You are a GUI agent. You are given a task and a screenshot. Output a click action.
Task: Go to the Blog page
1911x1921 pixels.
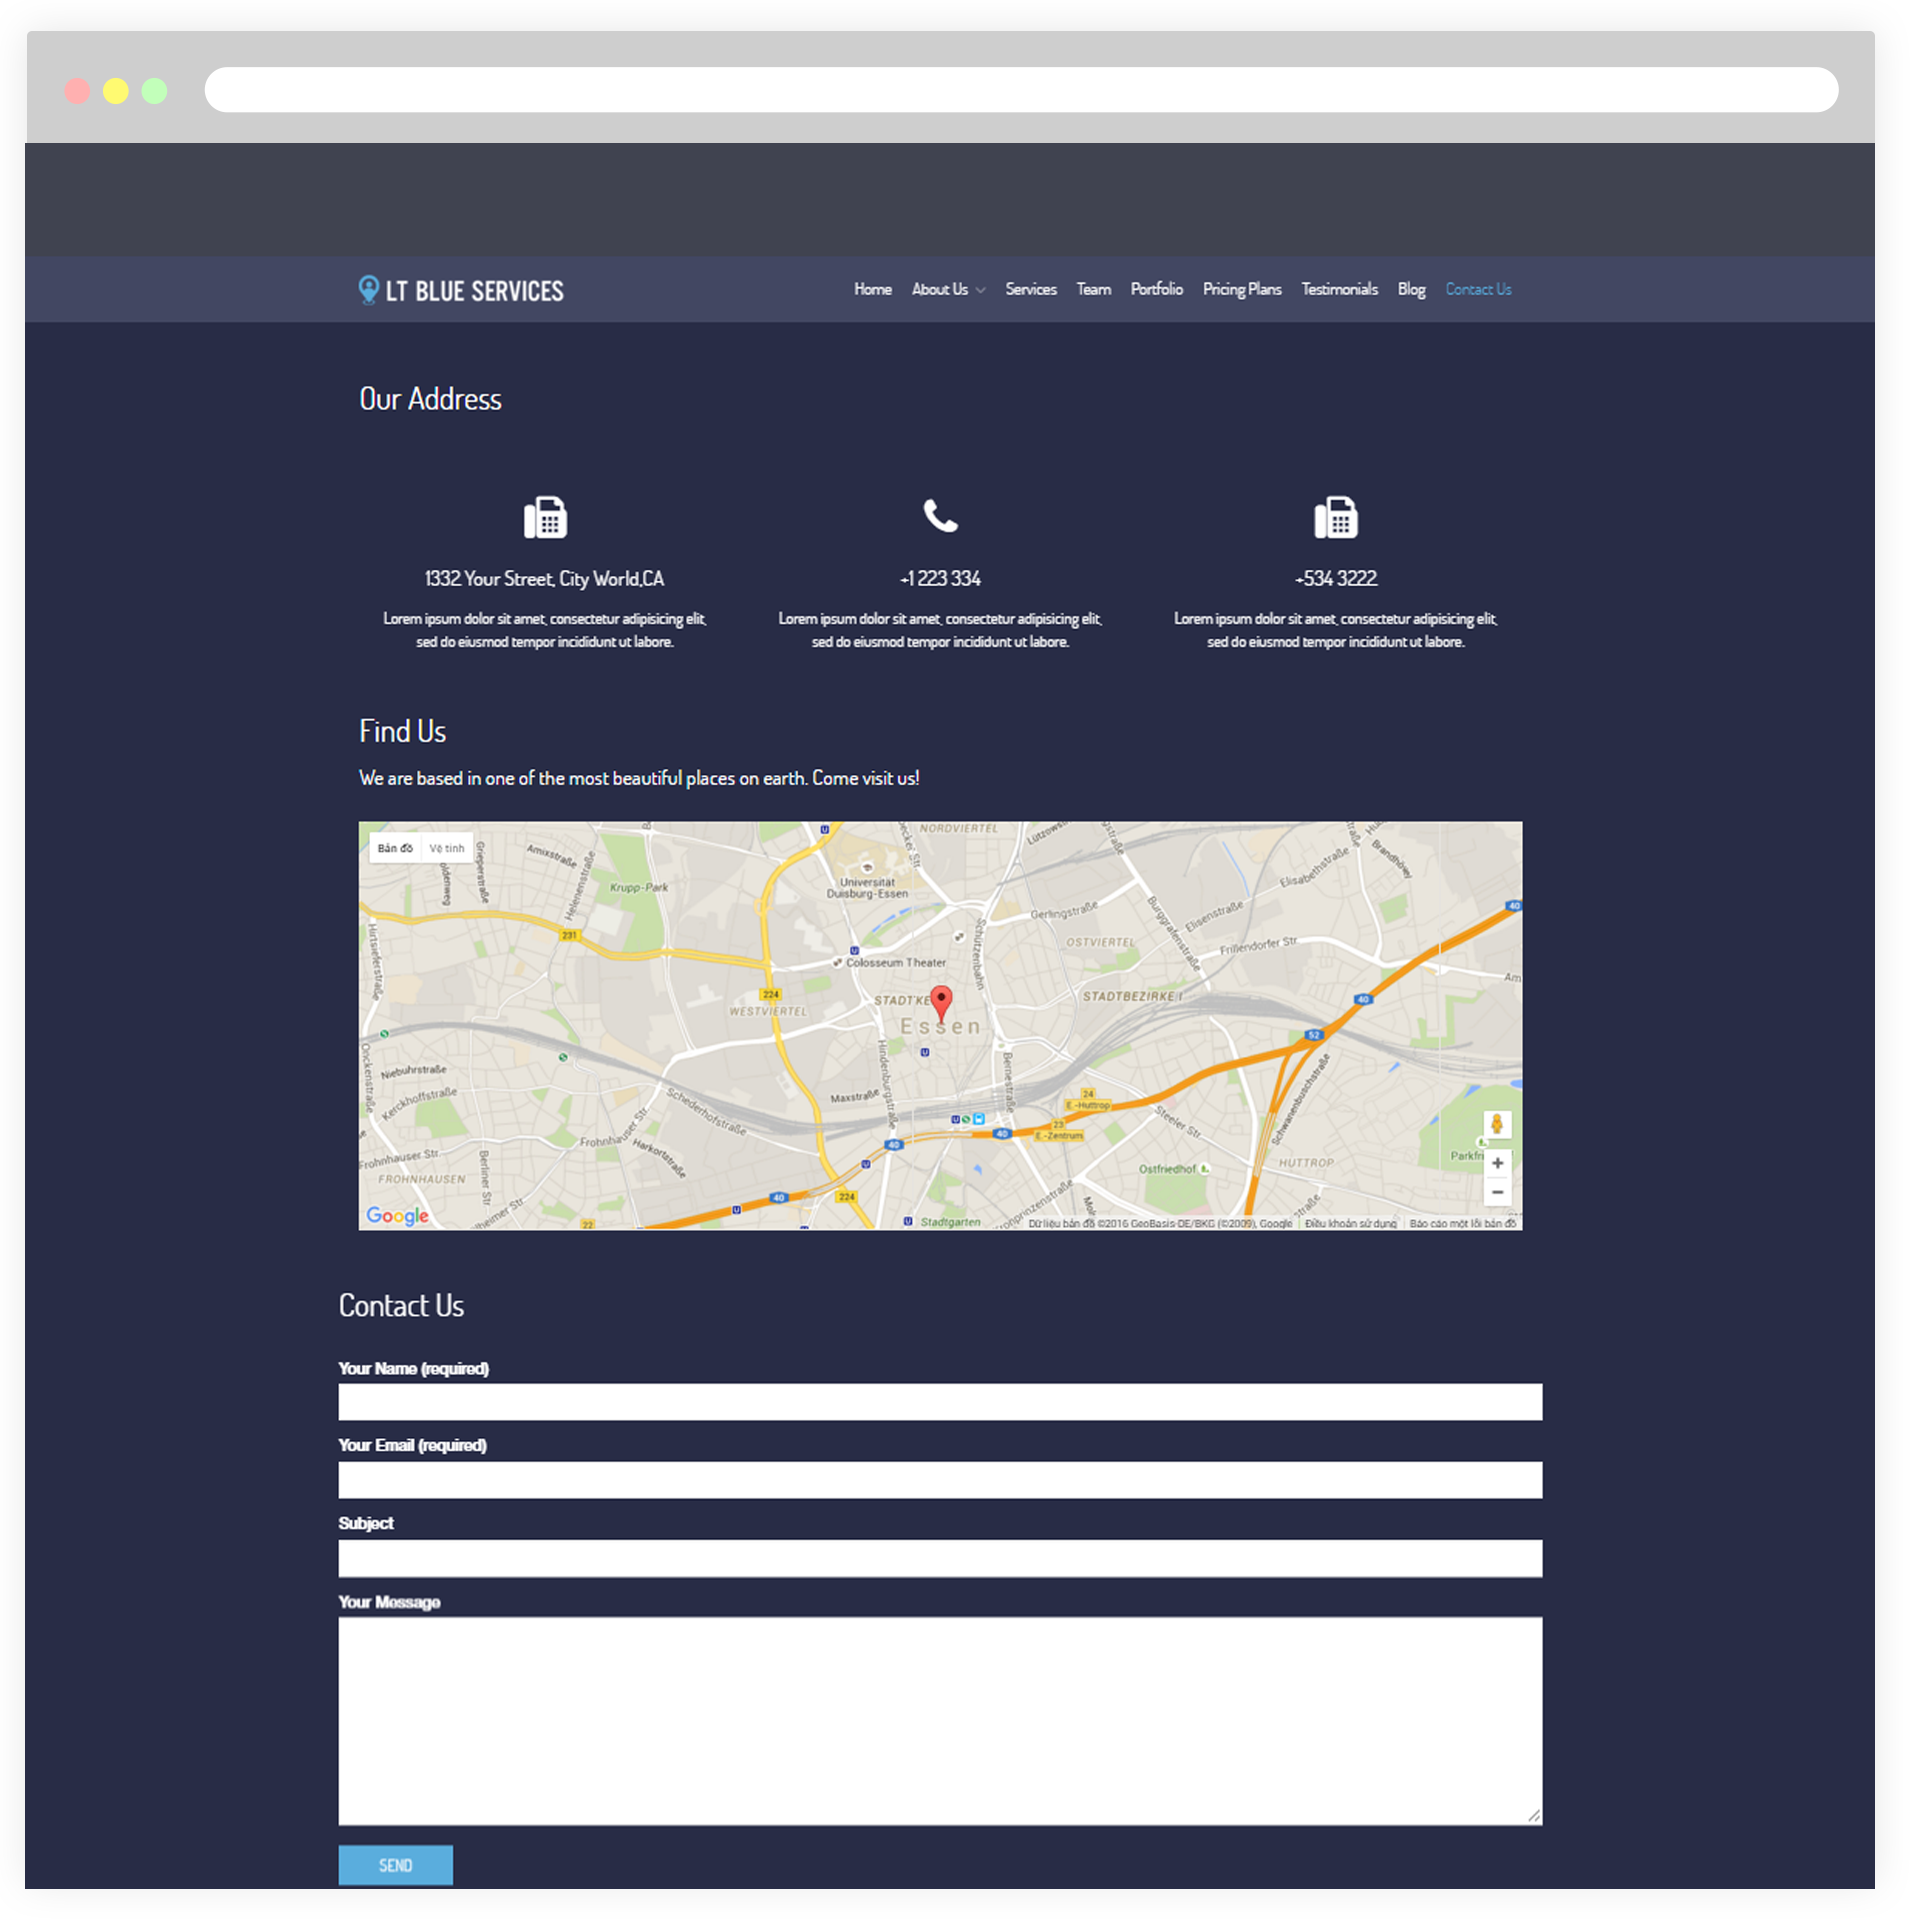coord(1411,289)
